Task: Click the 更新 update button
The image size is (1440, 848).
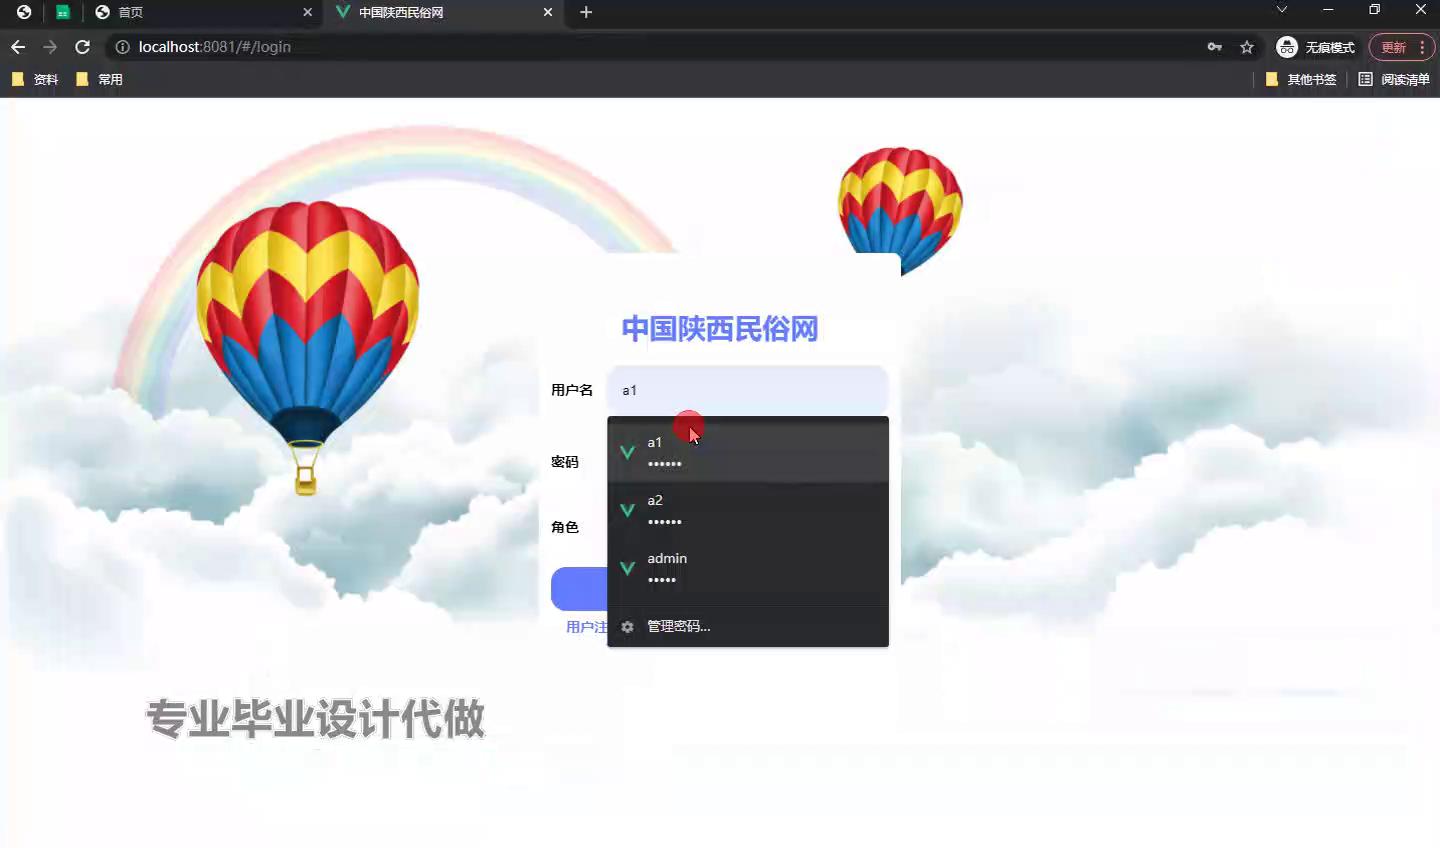Action: coord(1393,47)
